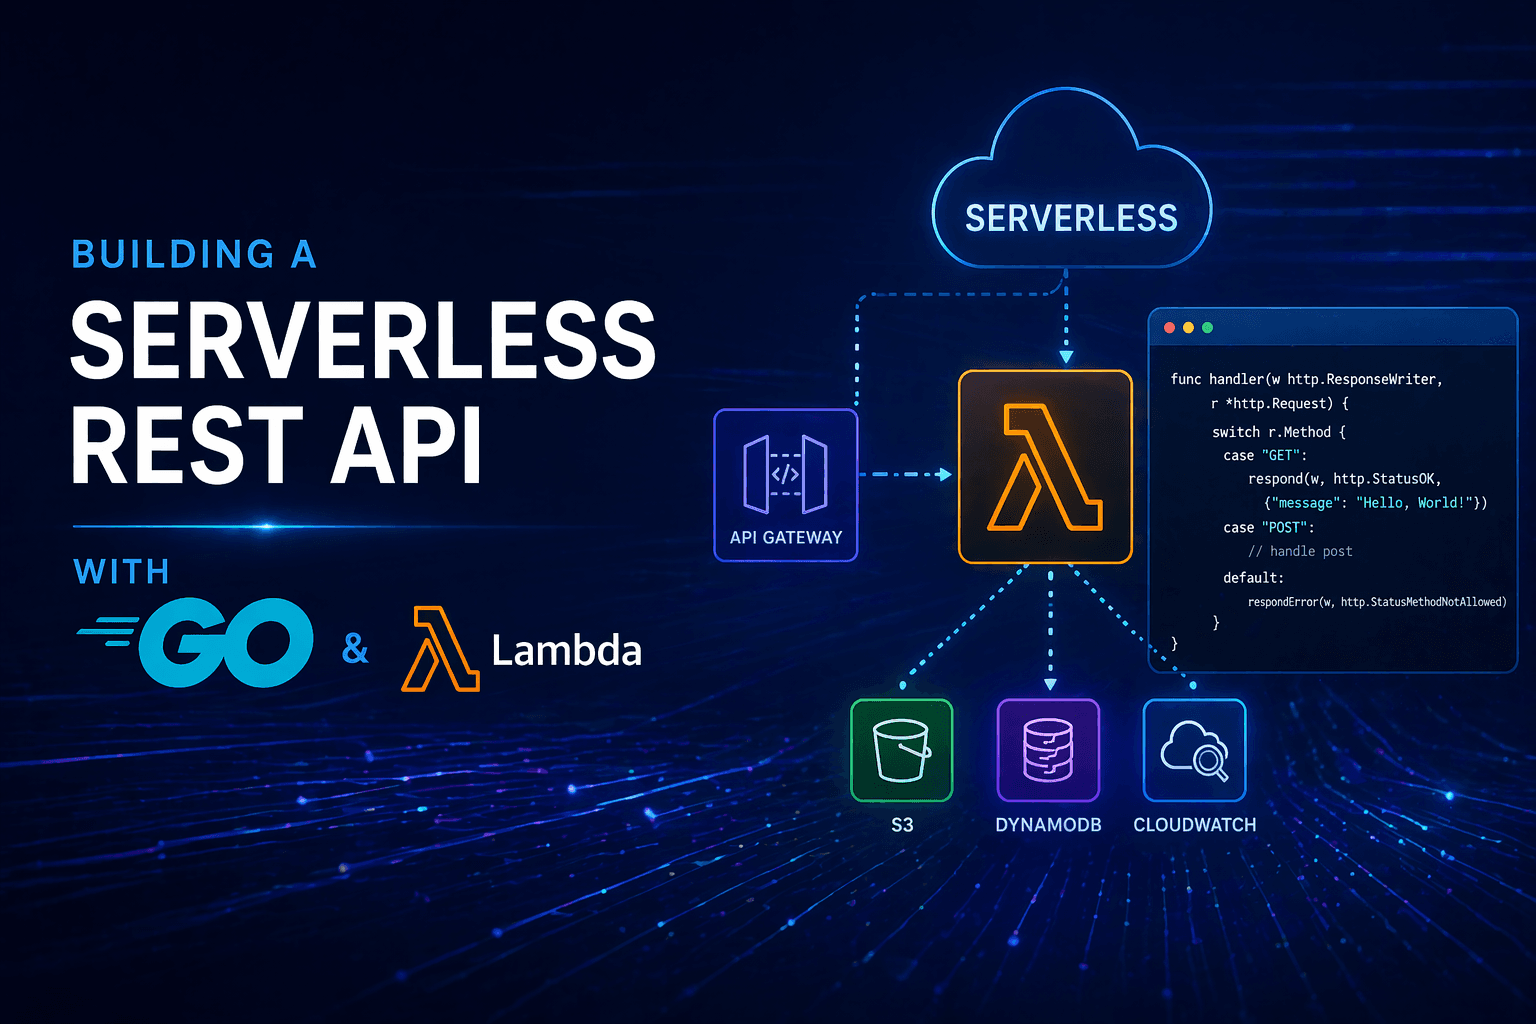Image resolution: width=1536 pixels, height=1024 pixels.
Task: Click the '"Hello, World!"' message code line
Action: [1376, 503]
